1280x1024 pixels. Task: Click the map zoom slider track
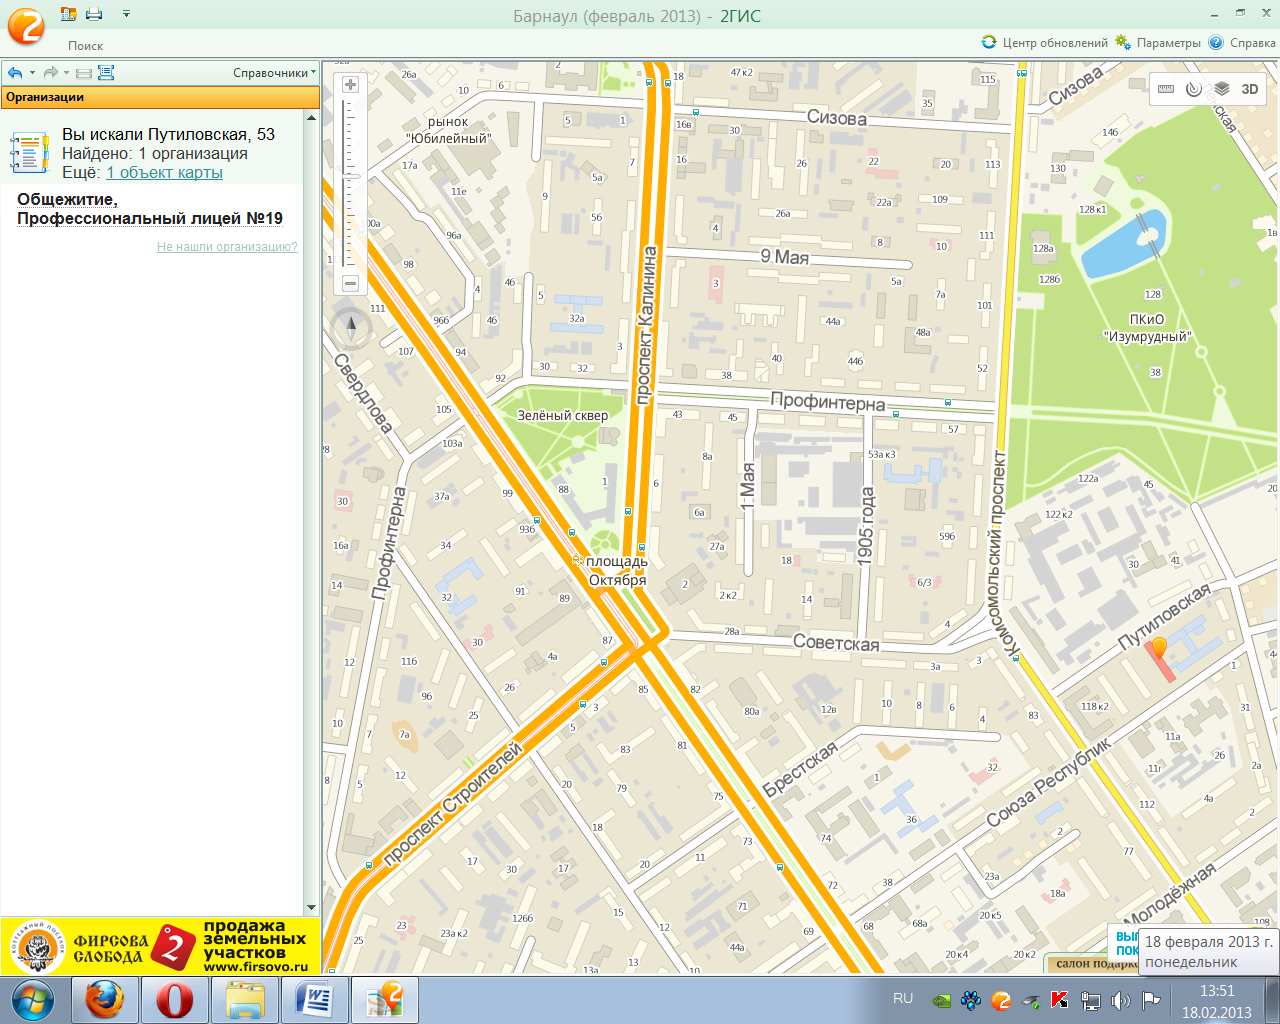pos(350,184)
